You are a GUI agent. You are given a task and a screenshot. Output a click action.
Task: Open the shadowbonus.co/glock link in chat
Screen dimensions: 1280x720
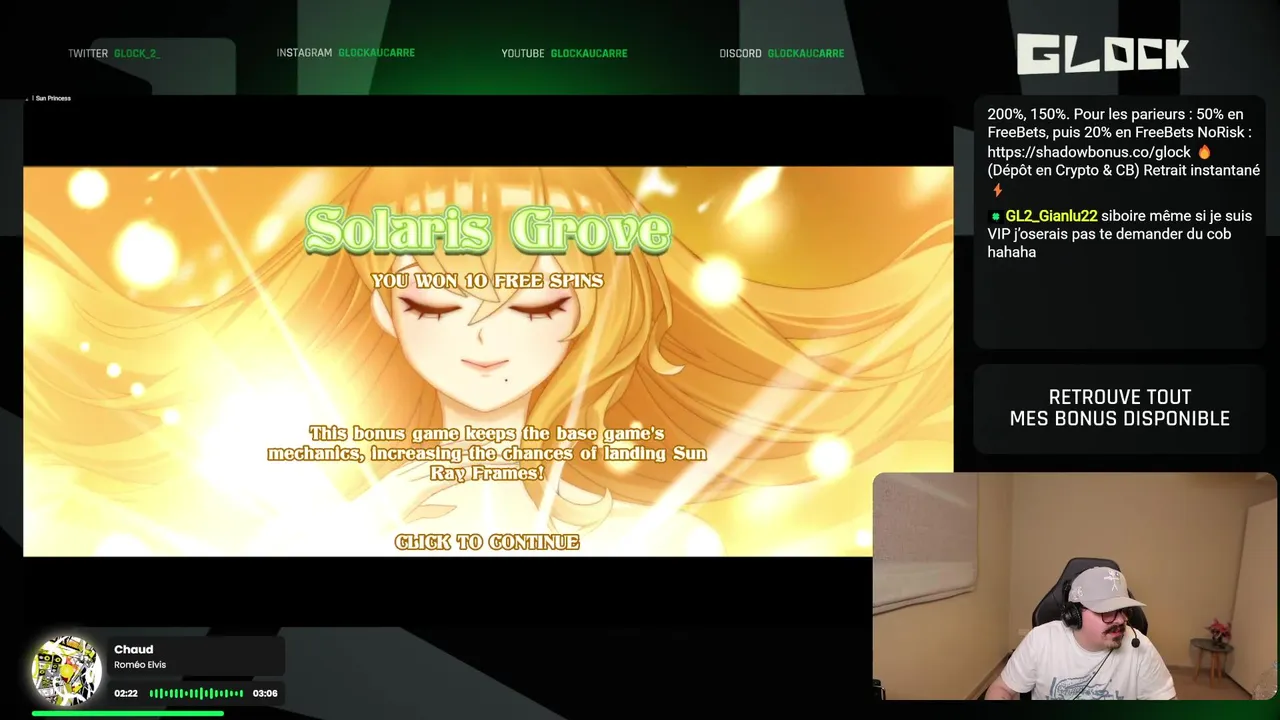1089,152
